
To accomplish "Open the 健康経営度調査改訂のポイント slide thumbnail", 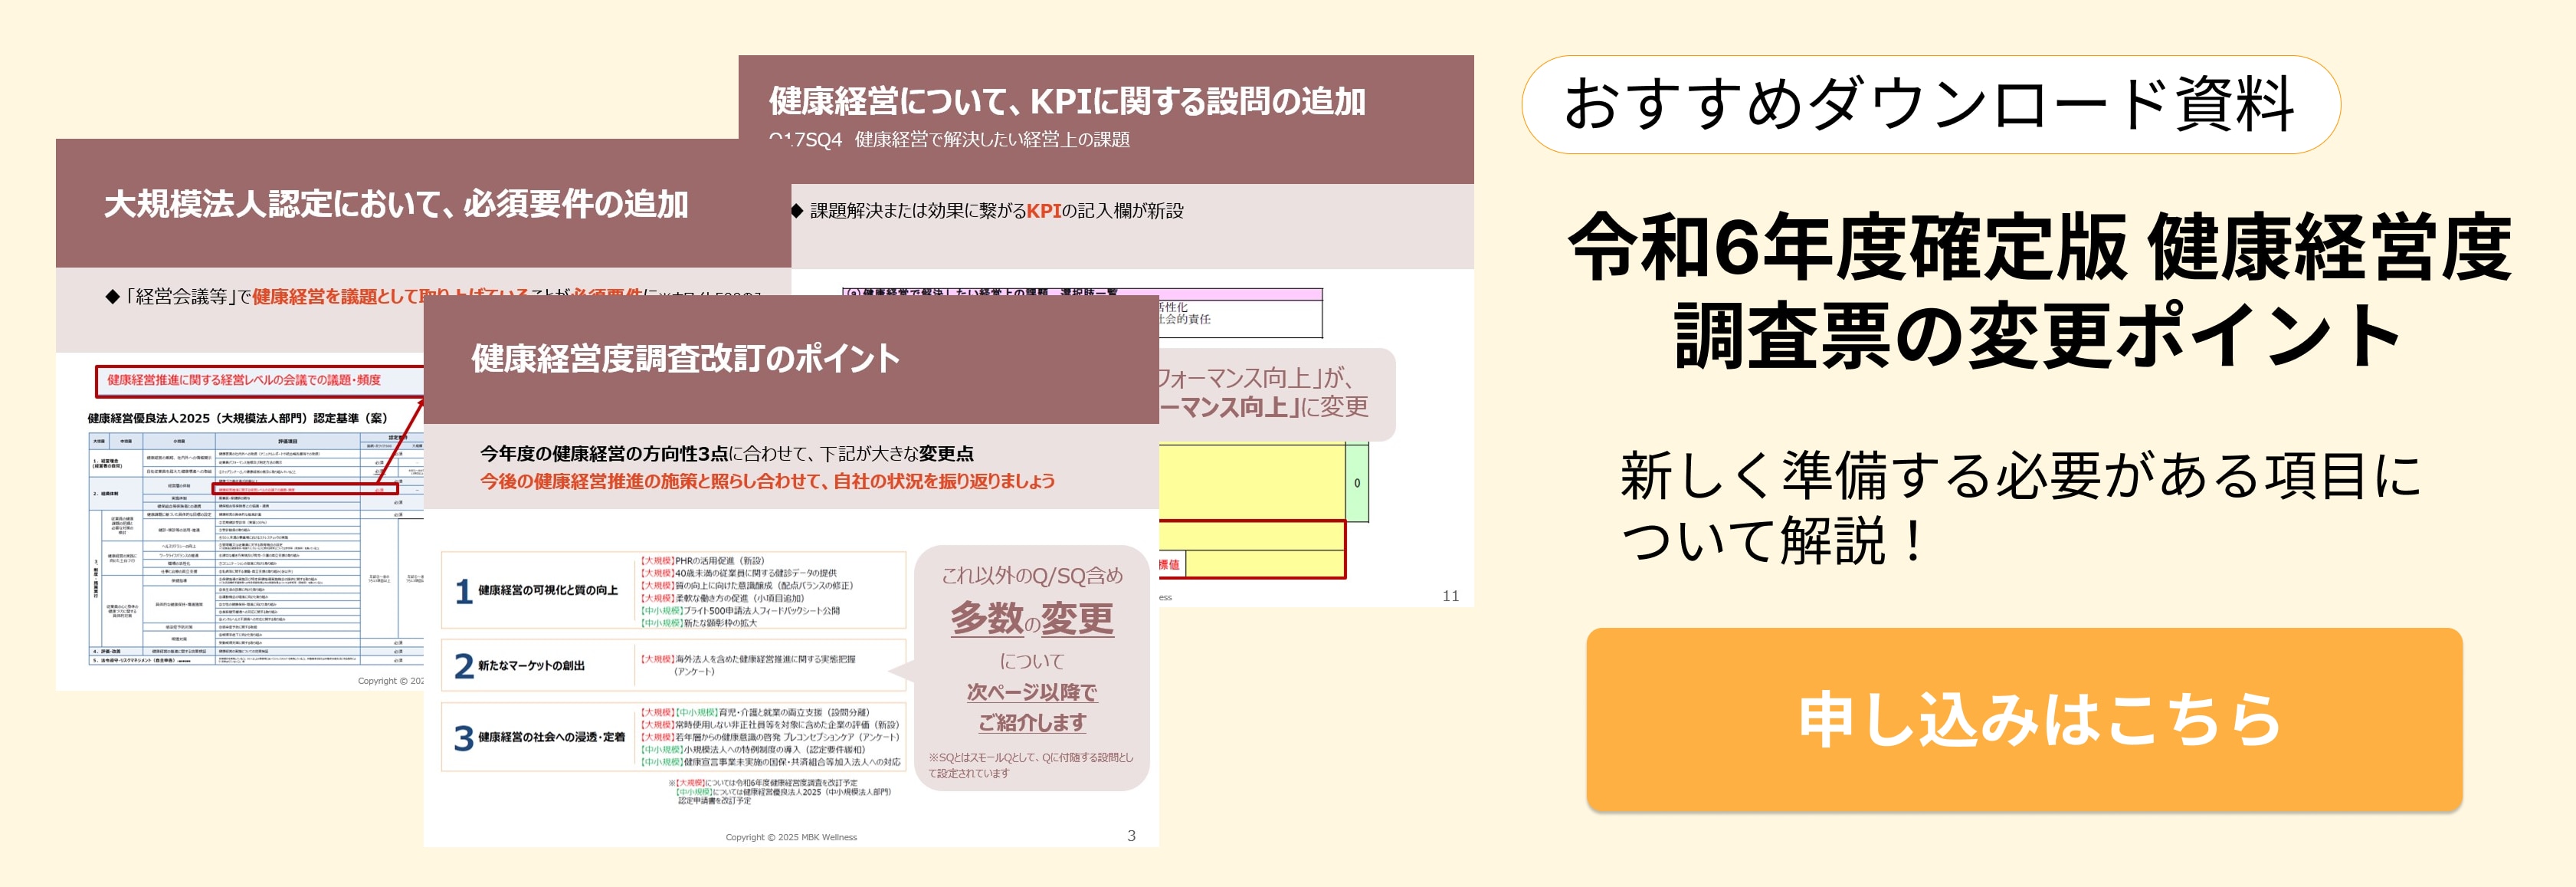I will pos(686,358).
